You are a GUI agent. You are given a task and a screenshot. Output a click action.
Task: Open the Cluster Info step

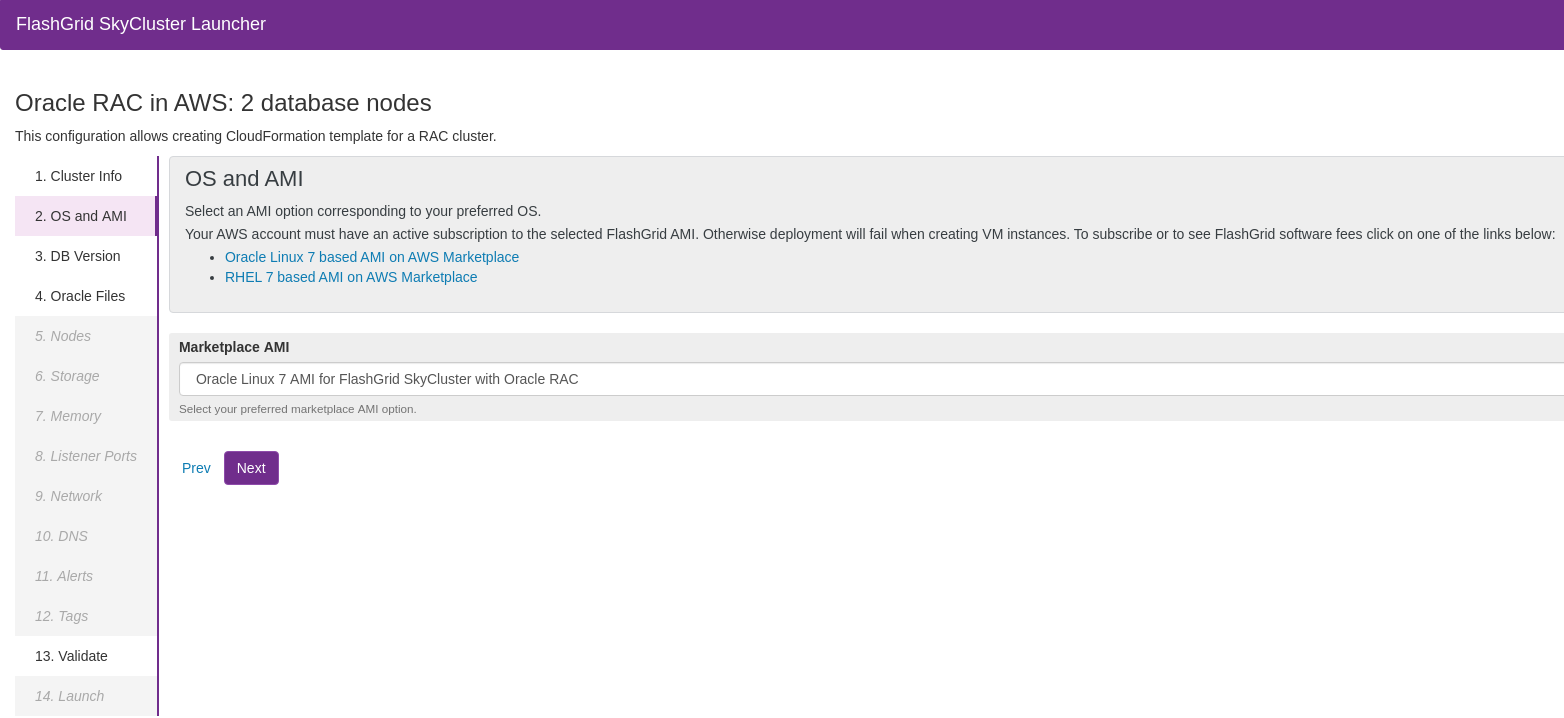click(x=78, y=176)
